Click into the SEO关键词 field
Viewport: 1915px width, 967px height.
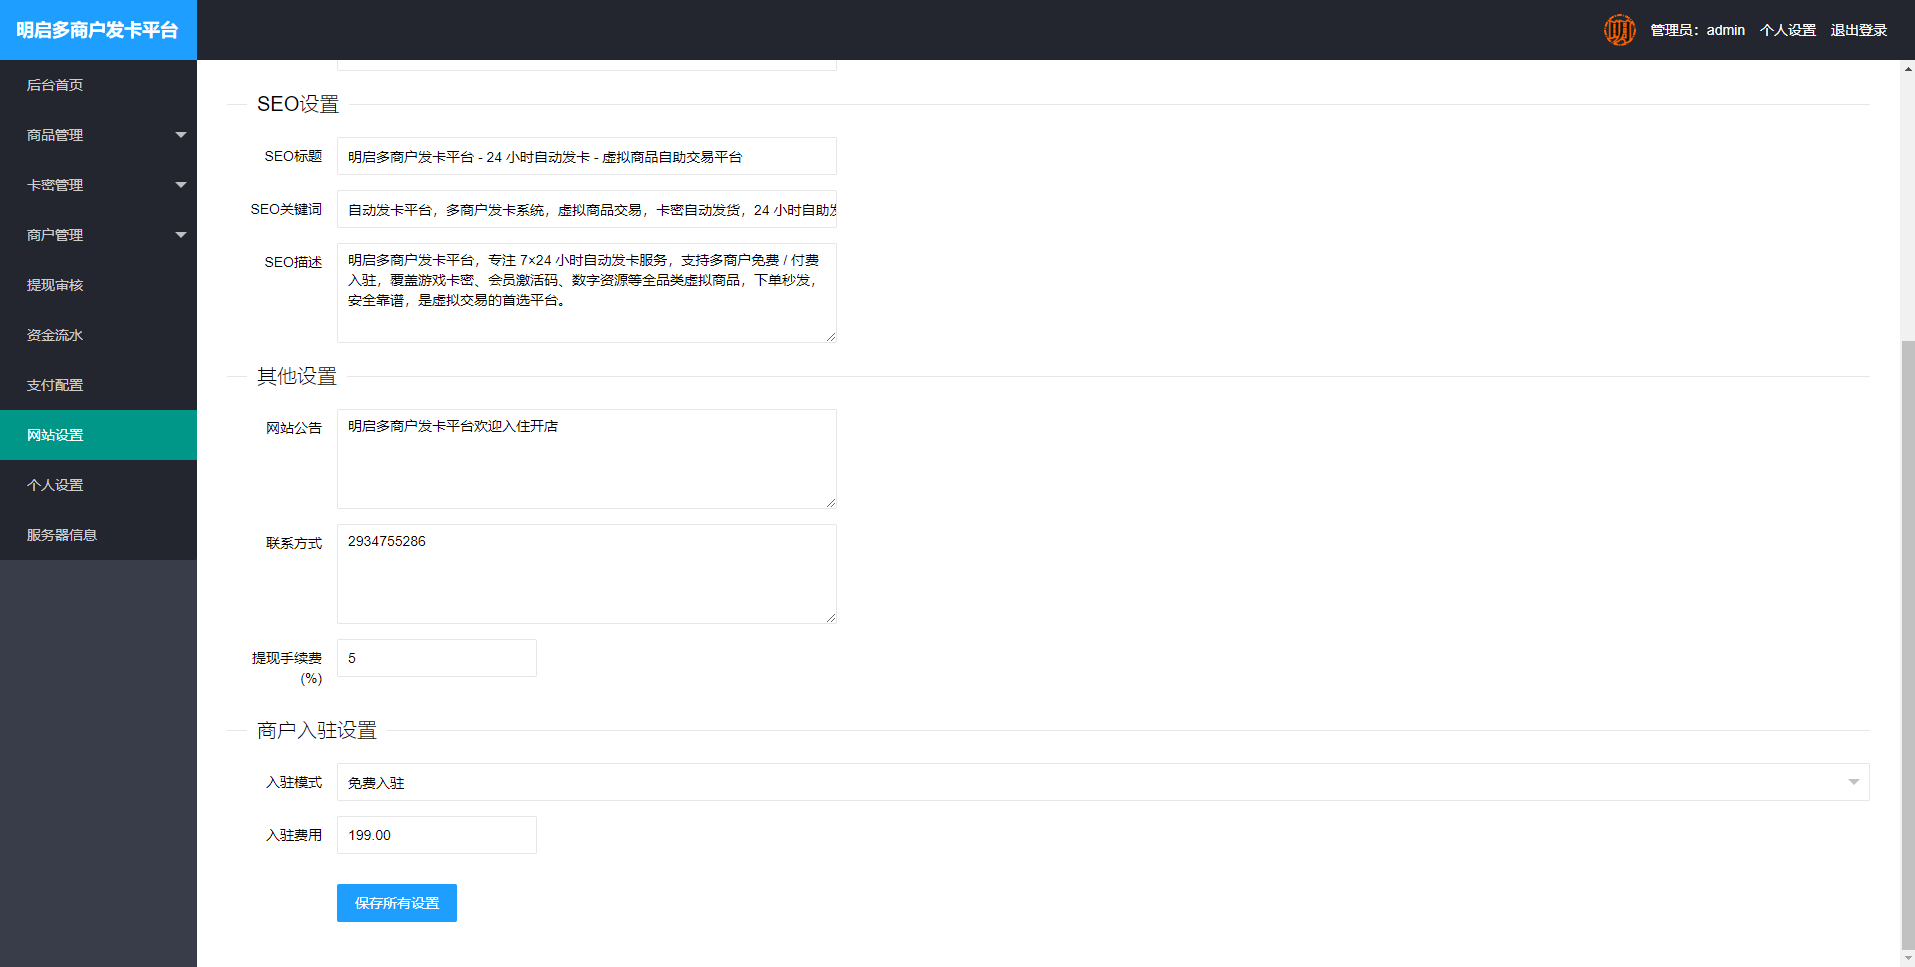586,210
